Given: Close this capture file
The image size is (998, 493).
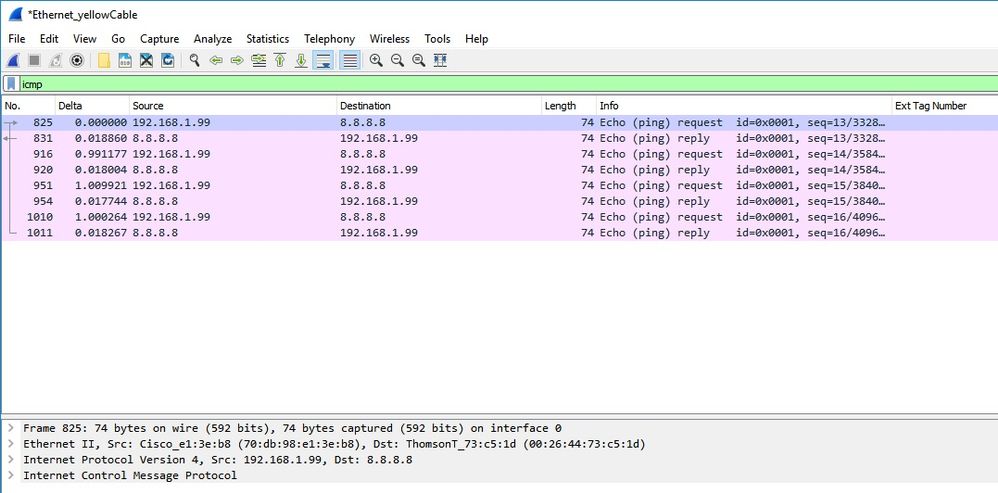Looking at the screenshot, I should pos(146,60).
